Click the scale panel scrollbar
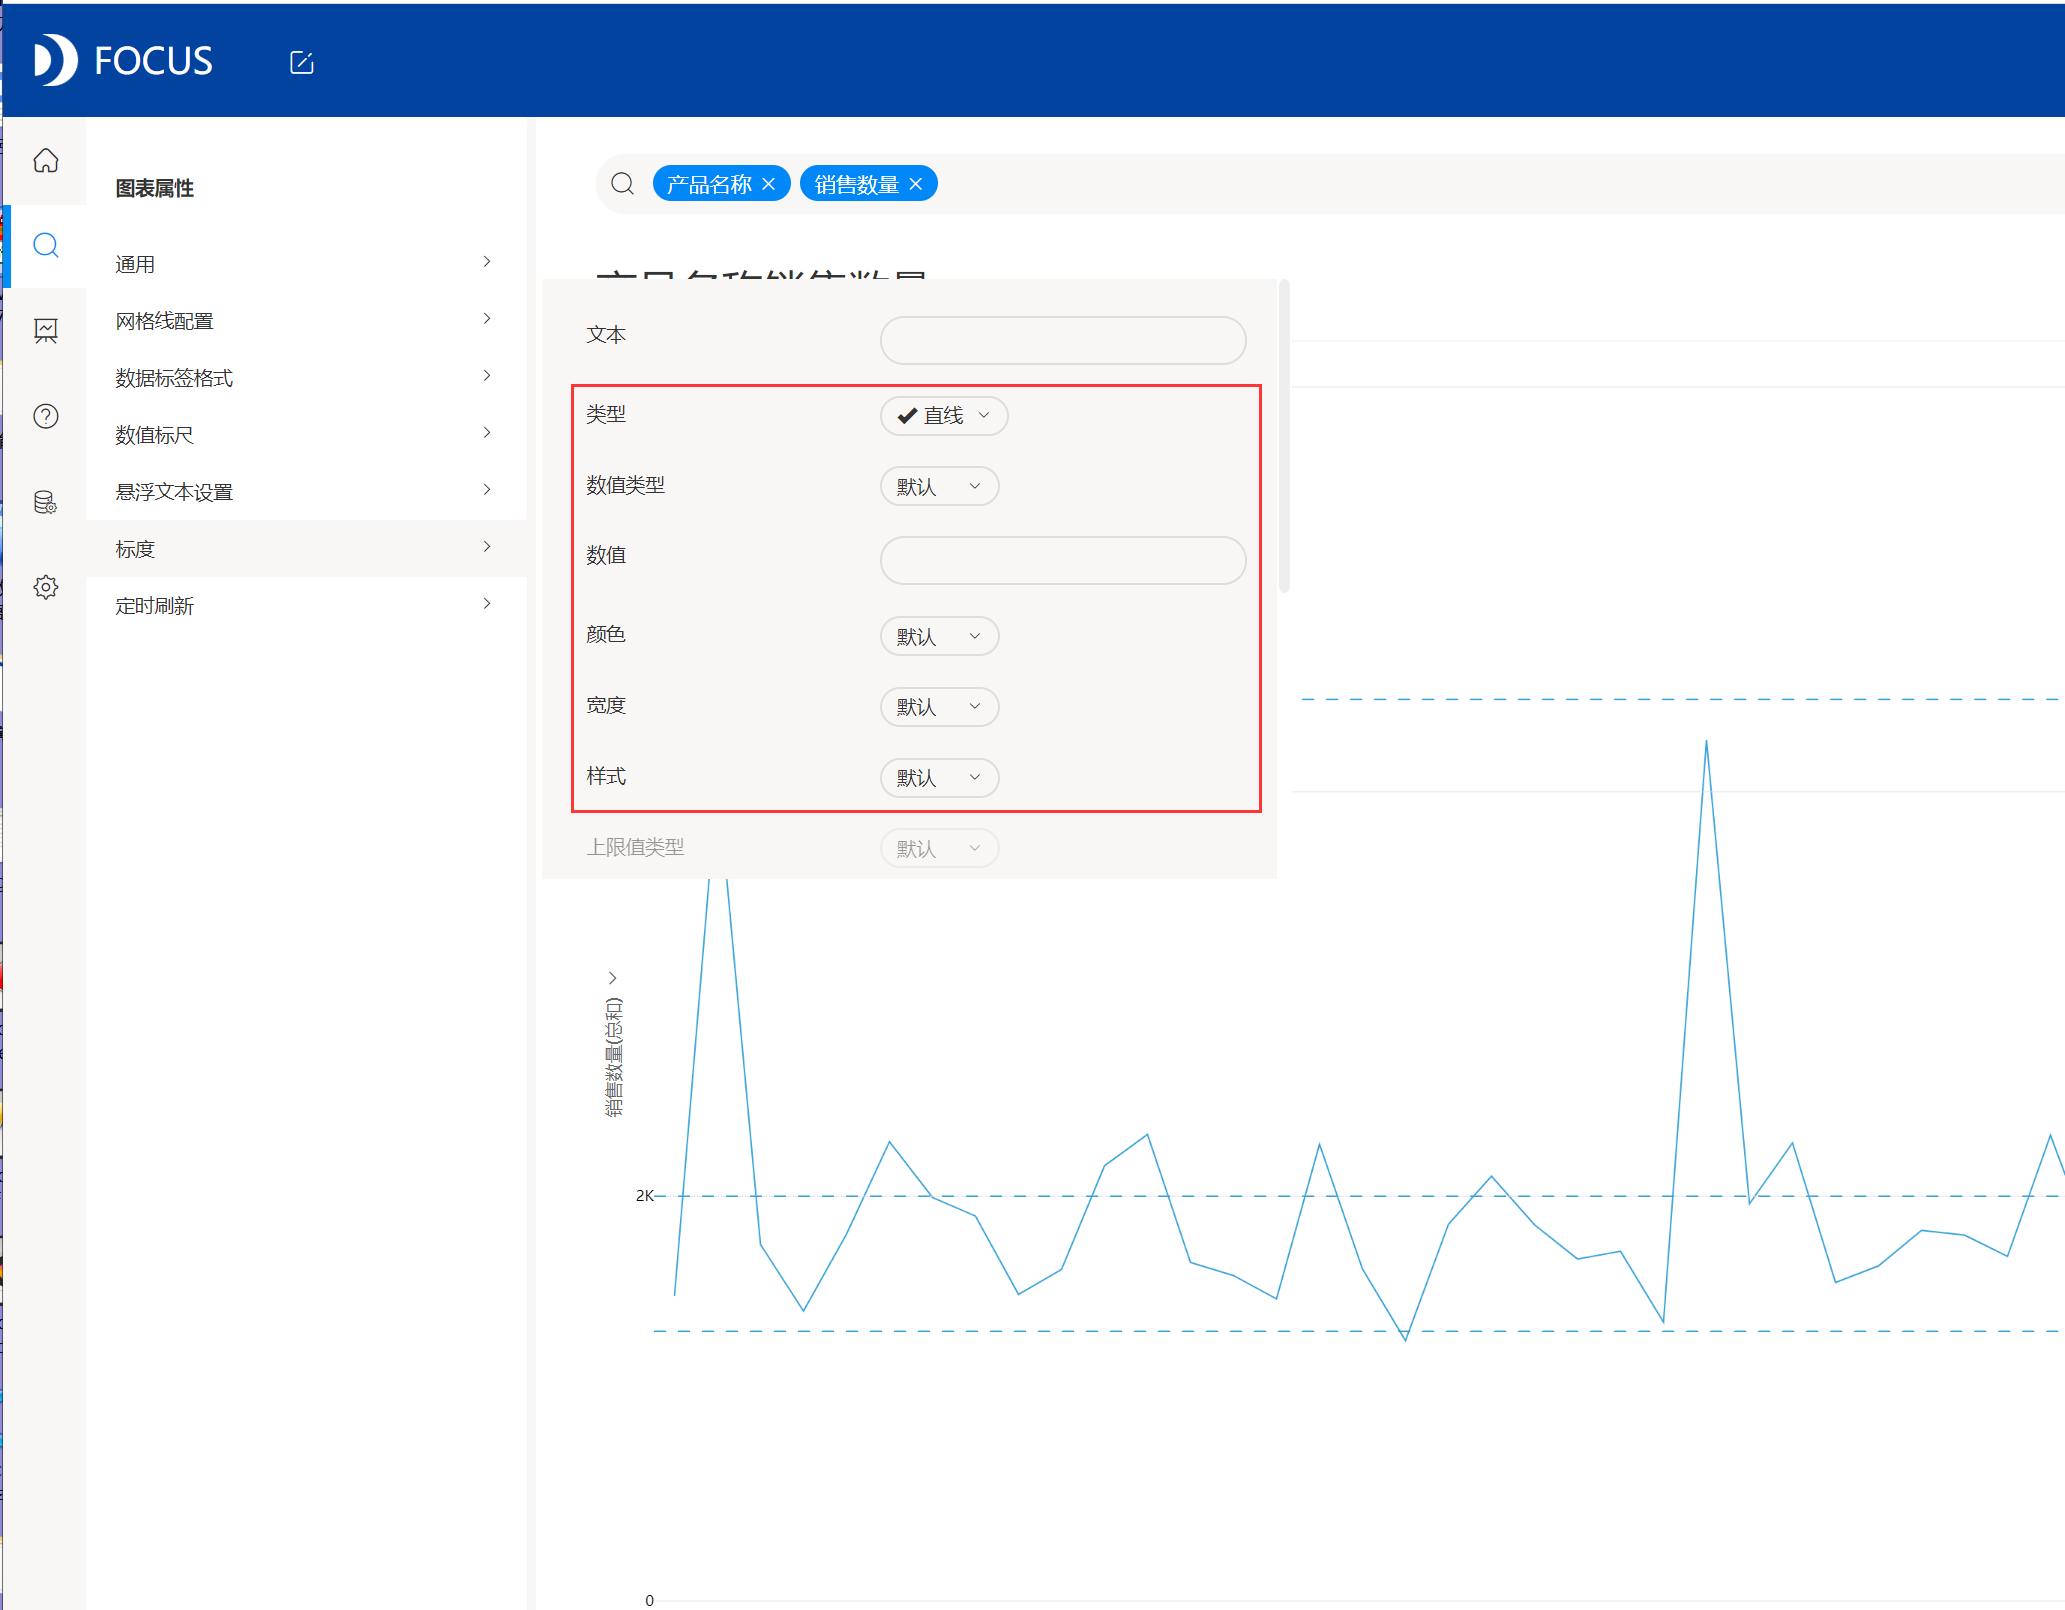This screenshot has width=2065, height=1610. click(x=1284, y=436)
